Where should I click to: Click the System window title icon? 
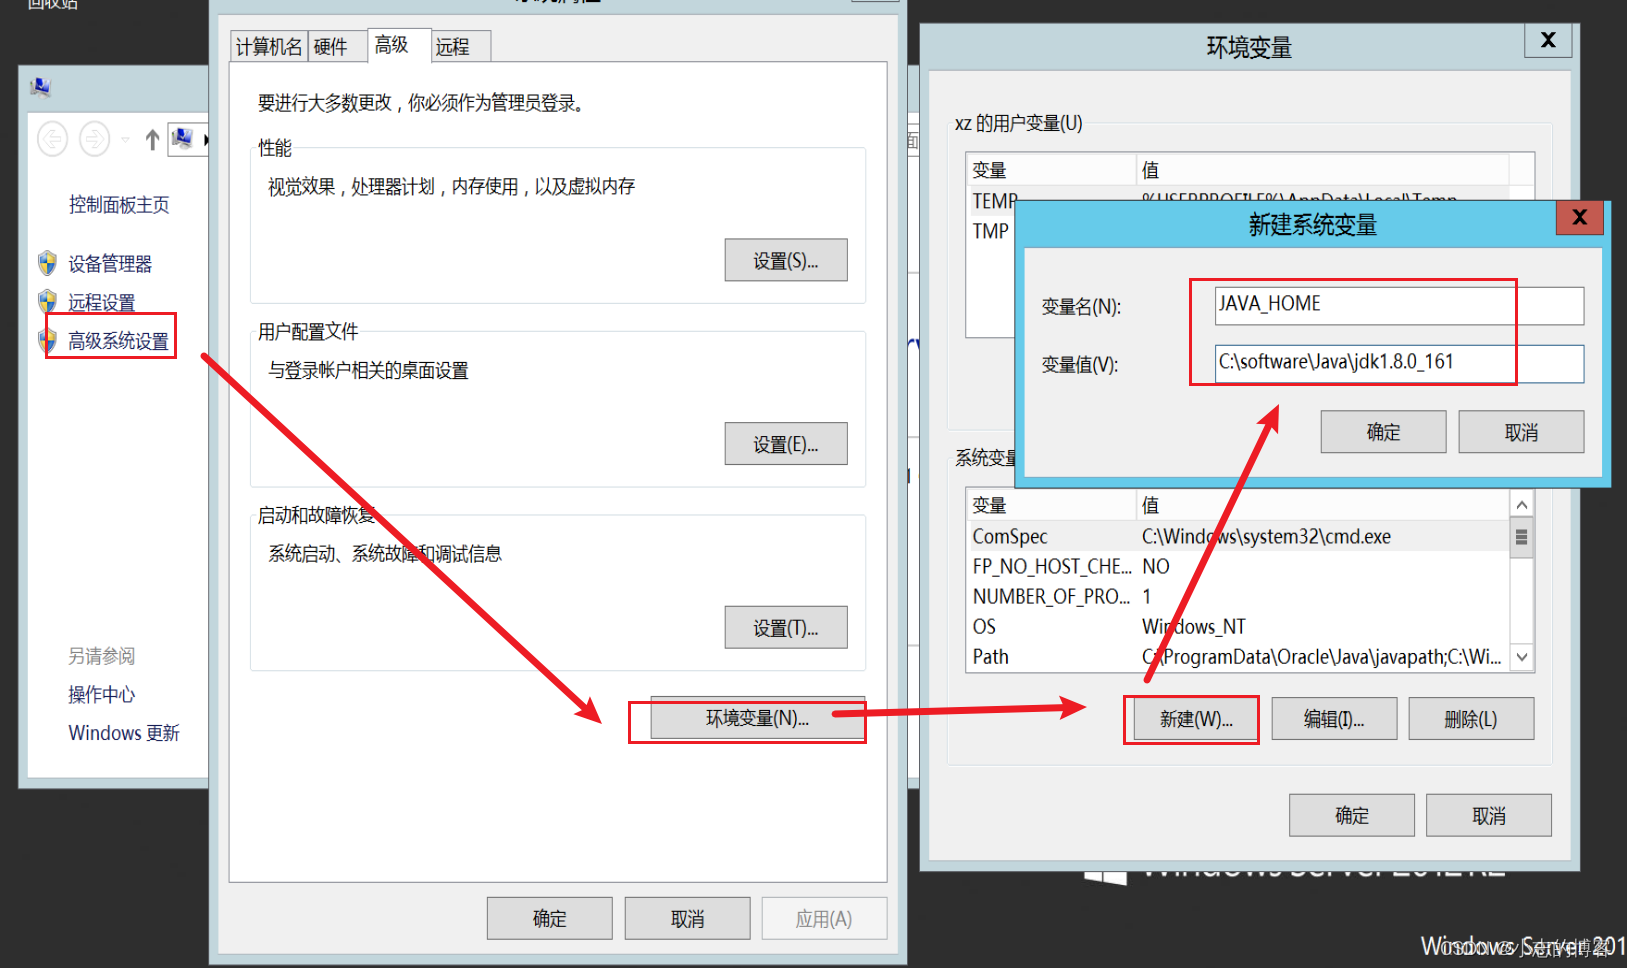click(x=41, y=88)
